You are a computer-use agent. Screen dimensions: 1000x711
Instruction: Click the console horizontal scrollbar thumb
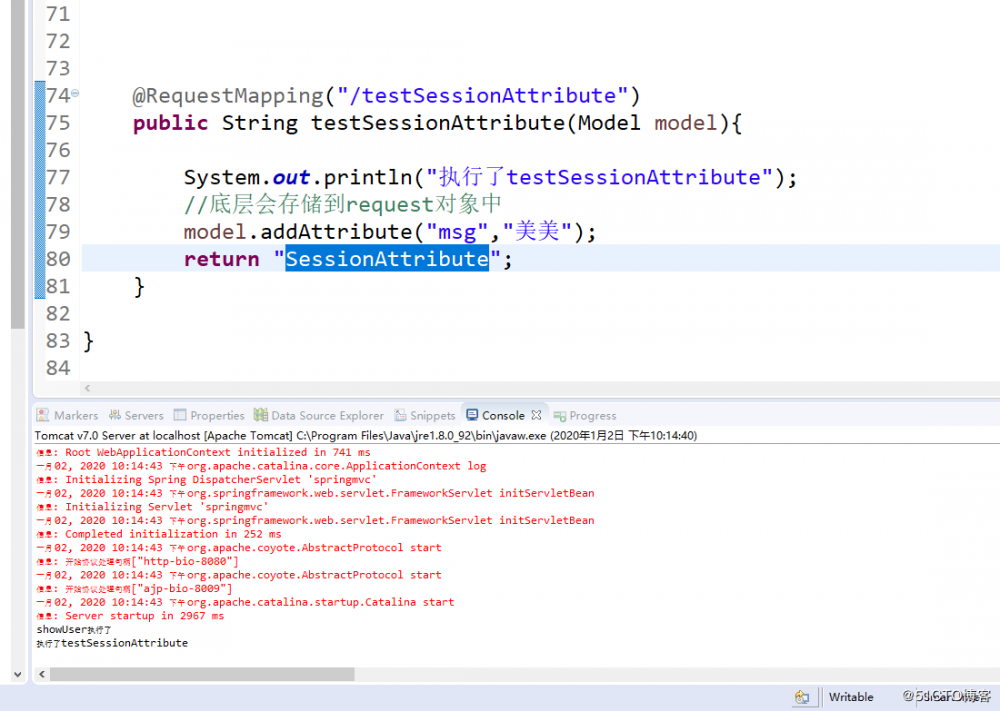(202, 674)
